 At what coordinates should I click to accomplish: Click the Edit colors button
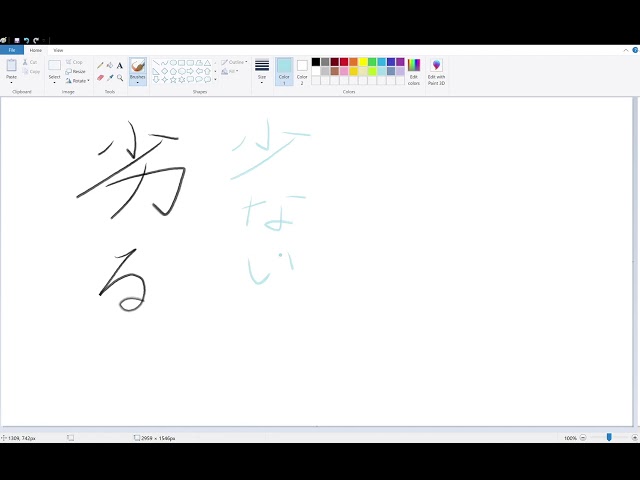[x=413, y=71]
